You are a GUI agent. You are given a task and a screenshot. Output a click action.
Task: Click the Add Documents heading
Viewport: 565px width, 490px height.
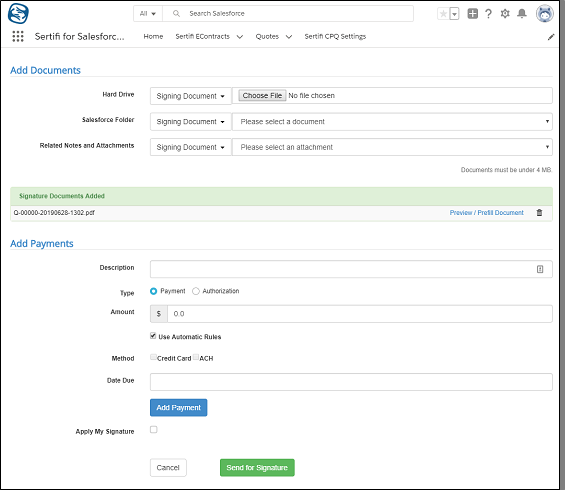[45, 70]
